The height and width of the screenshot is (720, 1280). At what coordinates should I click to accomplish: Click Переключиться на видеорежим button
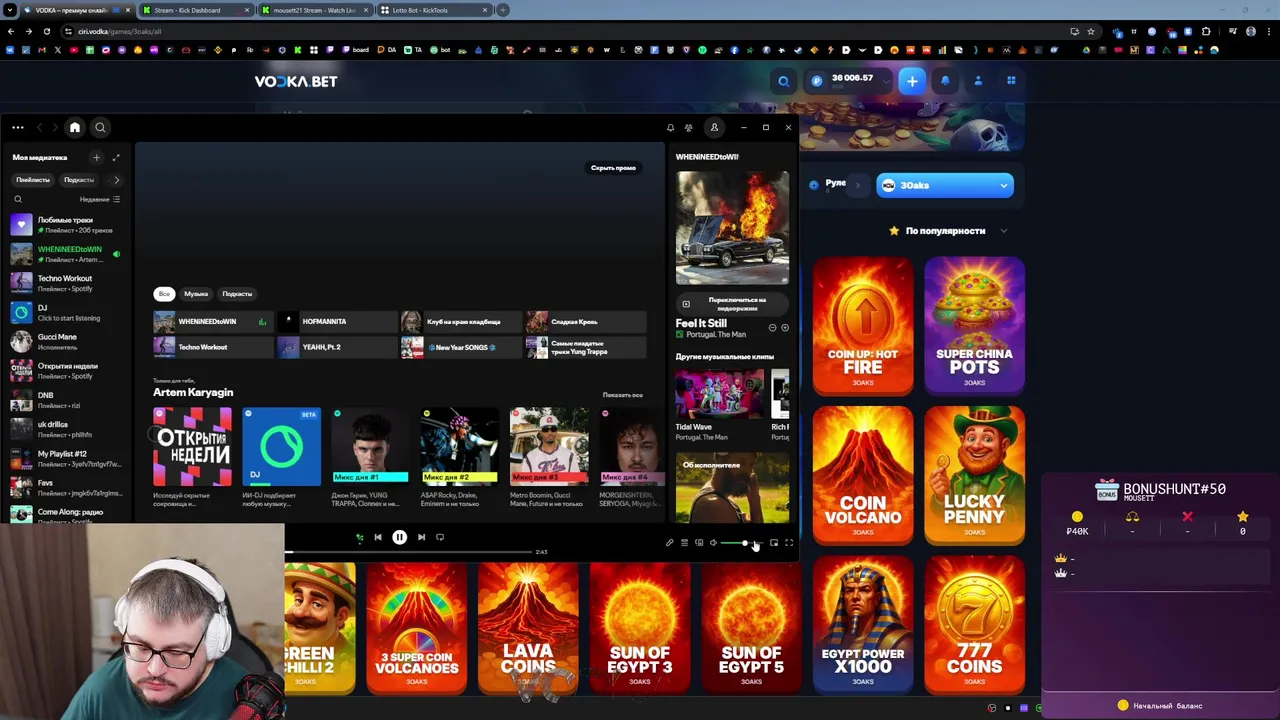(x=732, y=304)
